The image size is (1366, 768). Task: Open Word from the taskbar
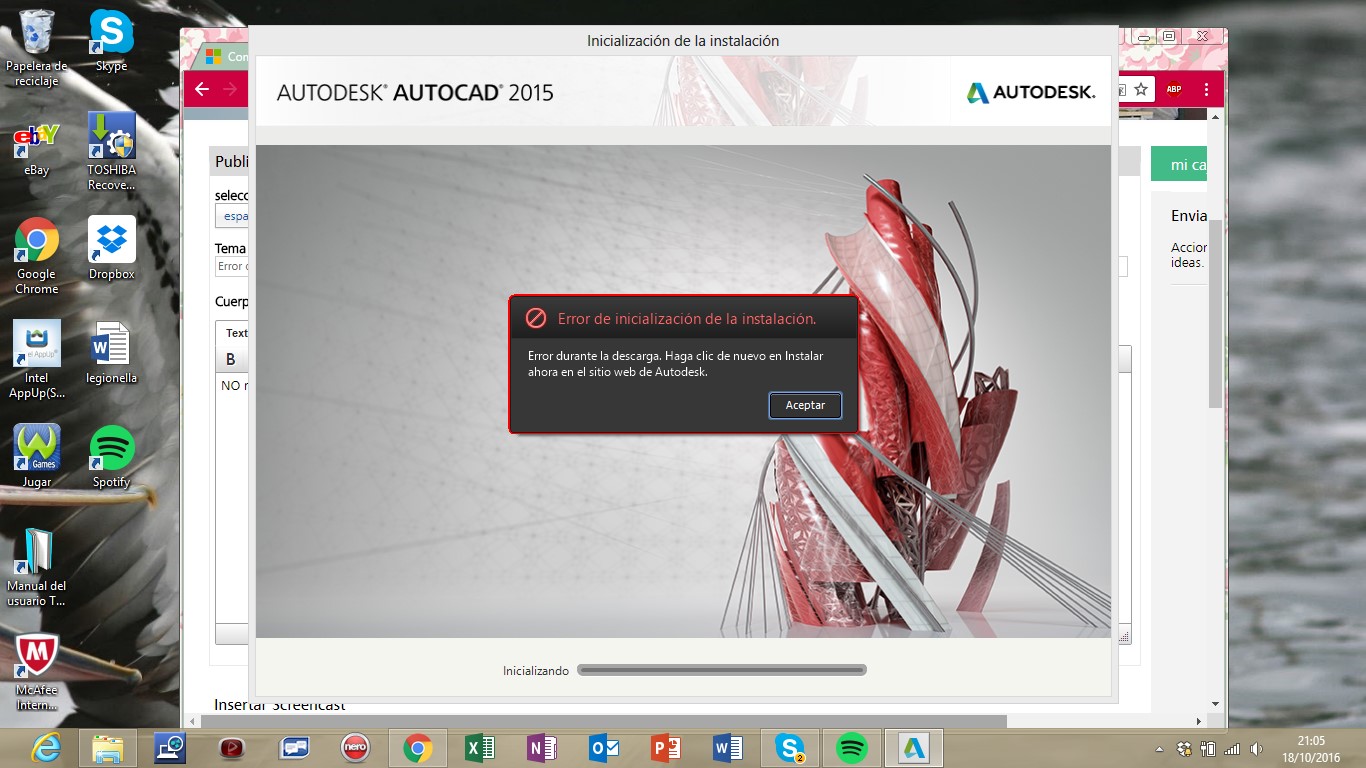tap(728, 748)
